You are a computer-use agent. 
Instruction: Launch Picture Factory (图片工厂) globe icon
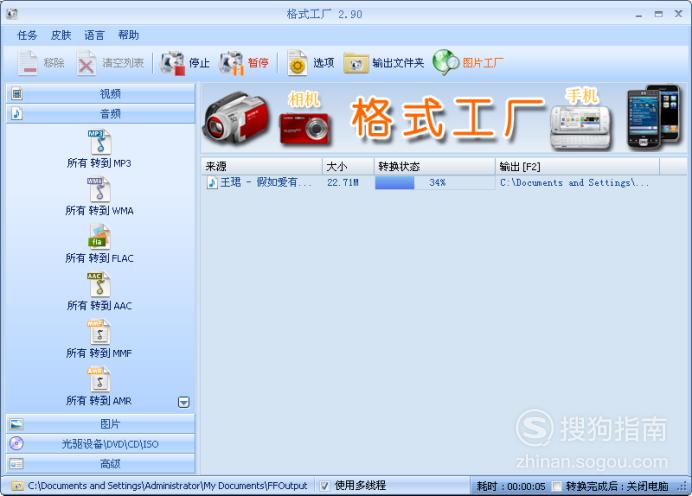point(446,63)
